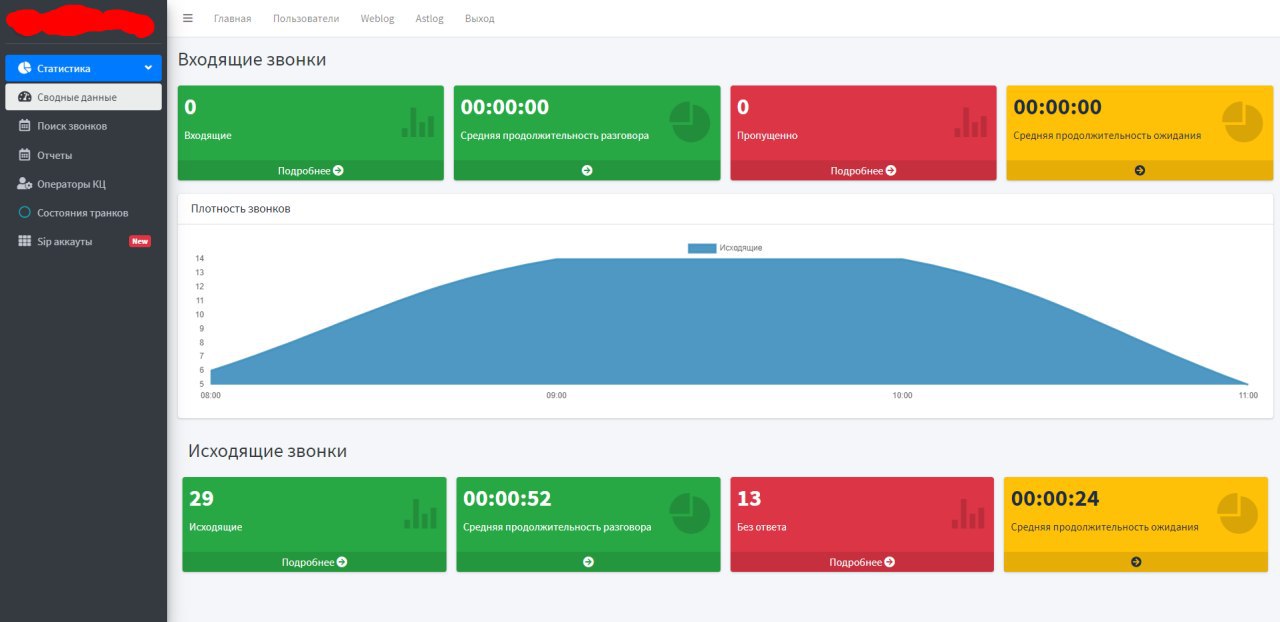The width and height of the screenshot is (1280, 622).
Task: Open Подробнее on the Исходящие card
Action: [x=314, y=562]
